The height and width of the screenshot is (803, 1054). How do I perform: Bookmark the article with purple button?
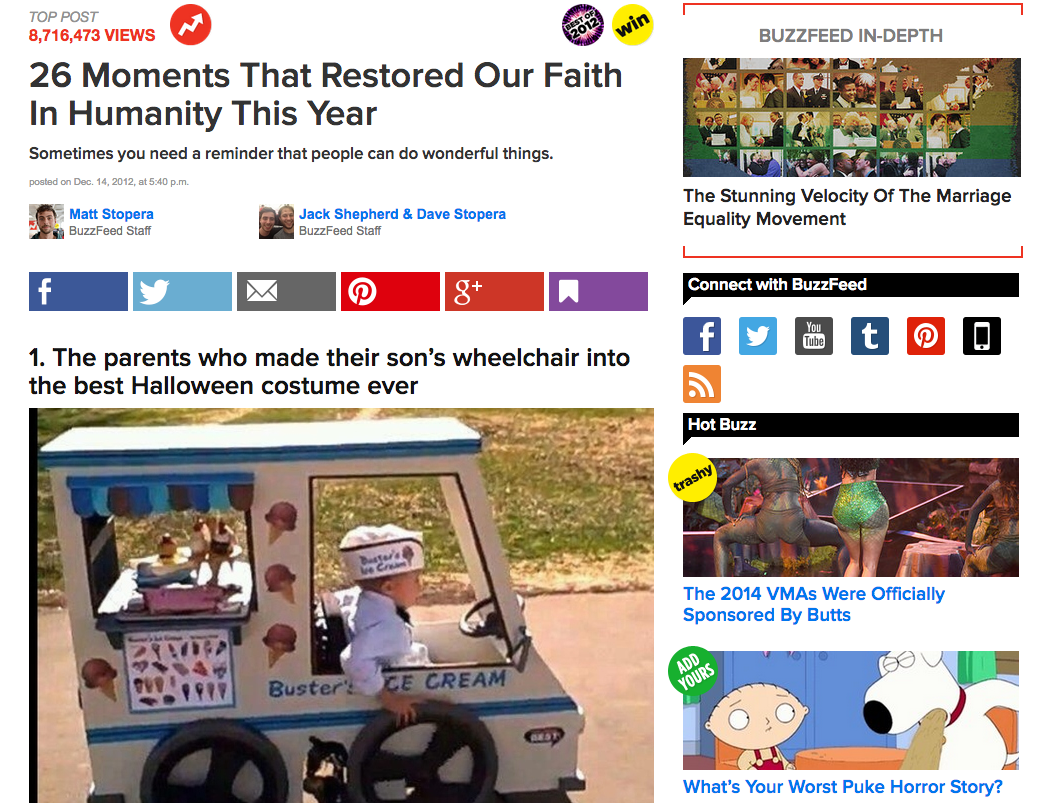(598, 291)
